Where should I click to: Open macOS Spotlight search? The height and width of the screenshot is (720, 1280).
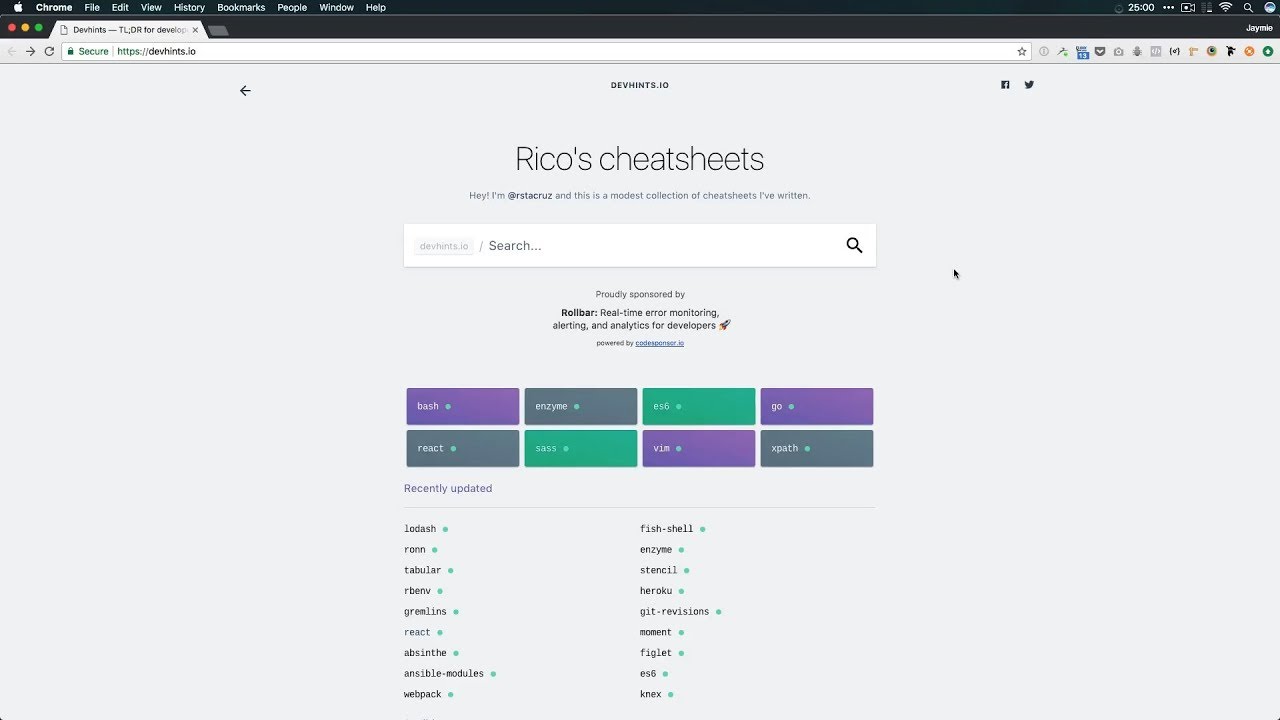pyautogui.click(x=1248, y=7)
